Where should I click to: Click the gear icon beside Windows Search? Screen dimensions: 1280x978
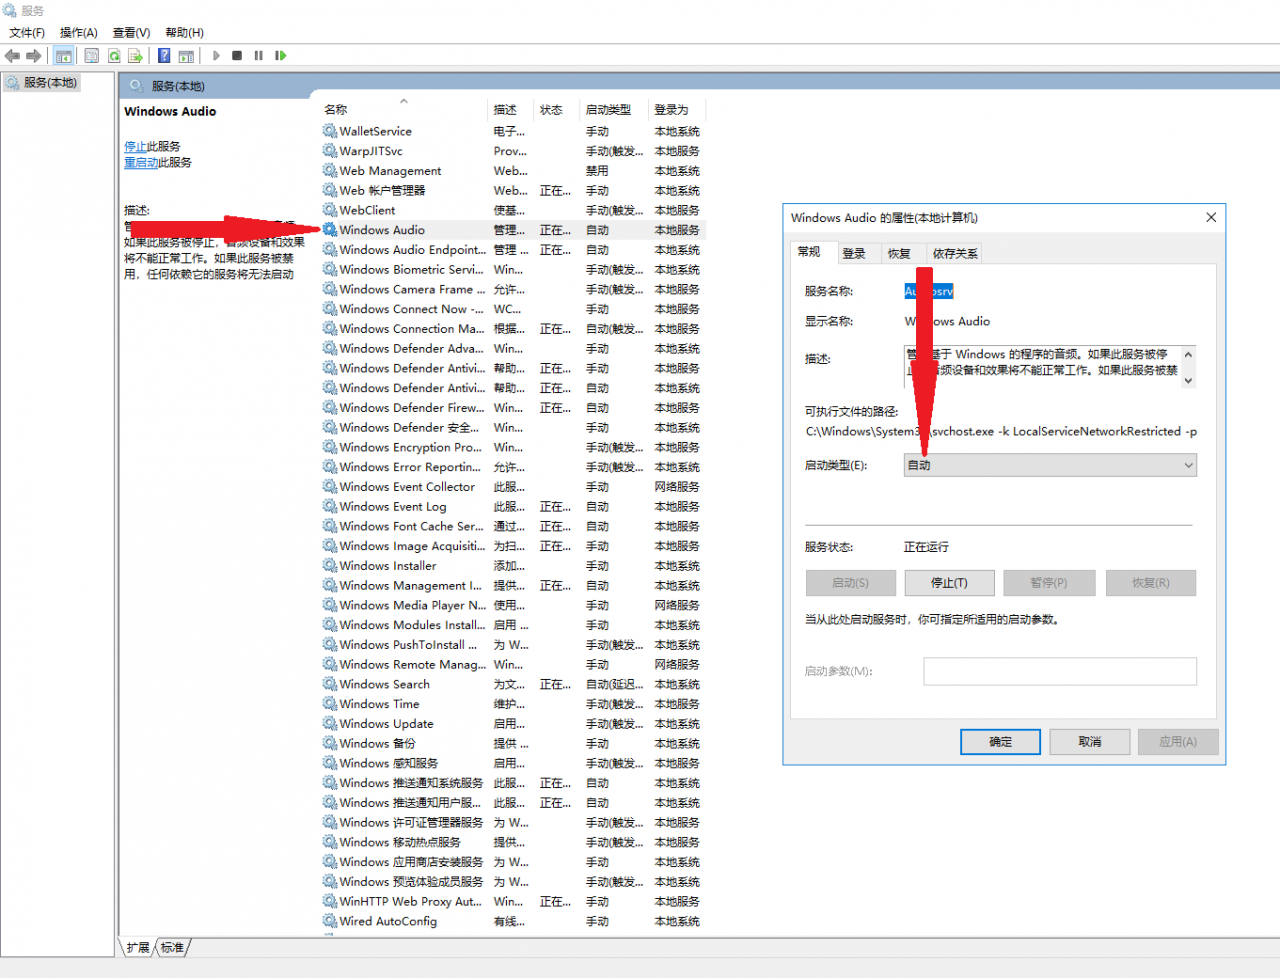(x=330, y=684)
